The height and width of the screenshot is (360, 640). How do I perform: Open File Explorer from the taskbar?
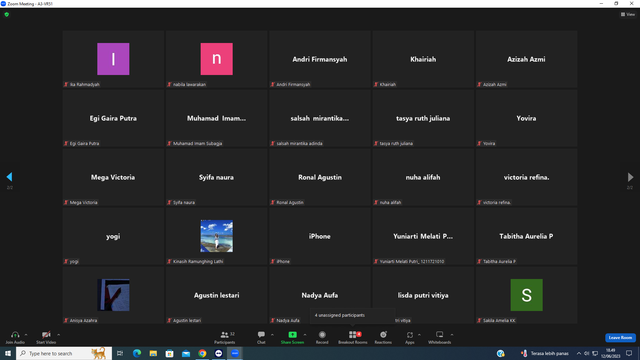coord(153,353)
